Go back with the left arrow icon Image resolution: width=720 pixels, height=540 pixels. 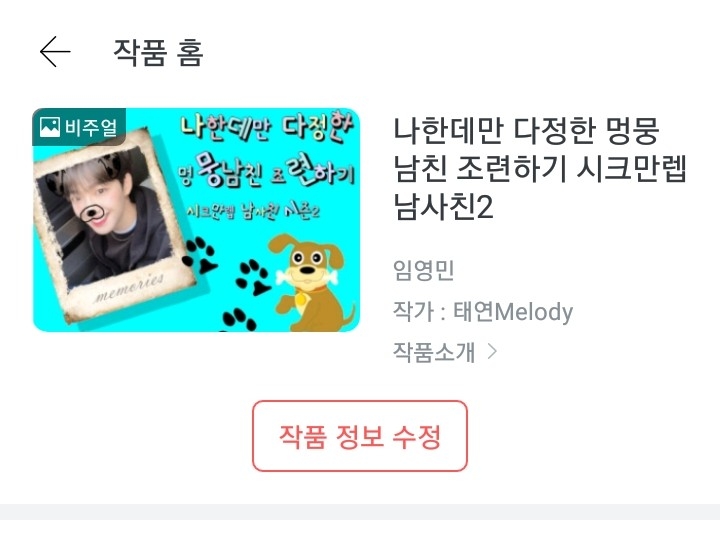click(55, 52)
